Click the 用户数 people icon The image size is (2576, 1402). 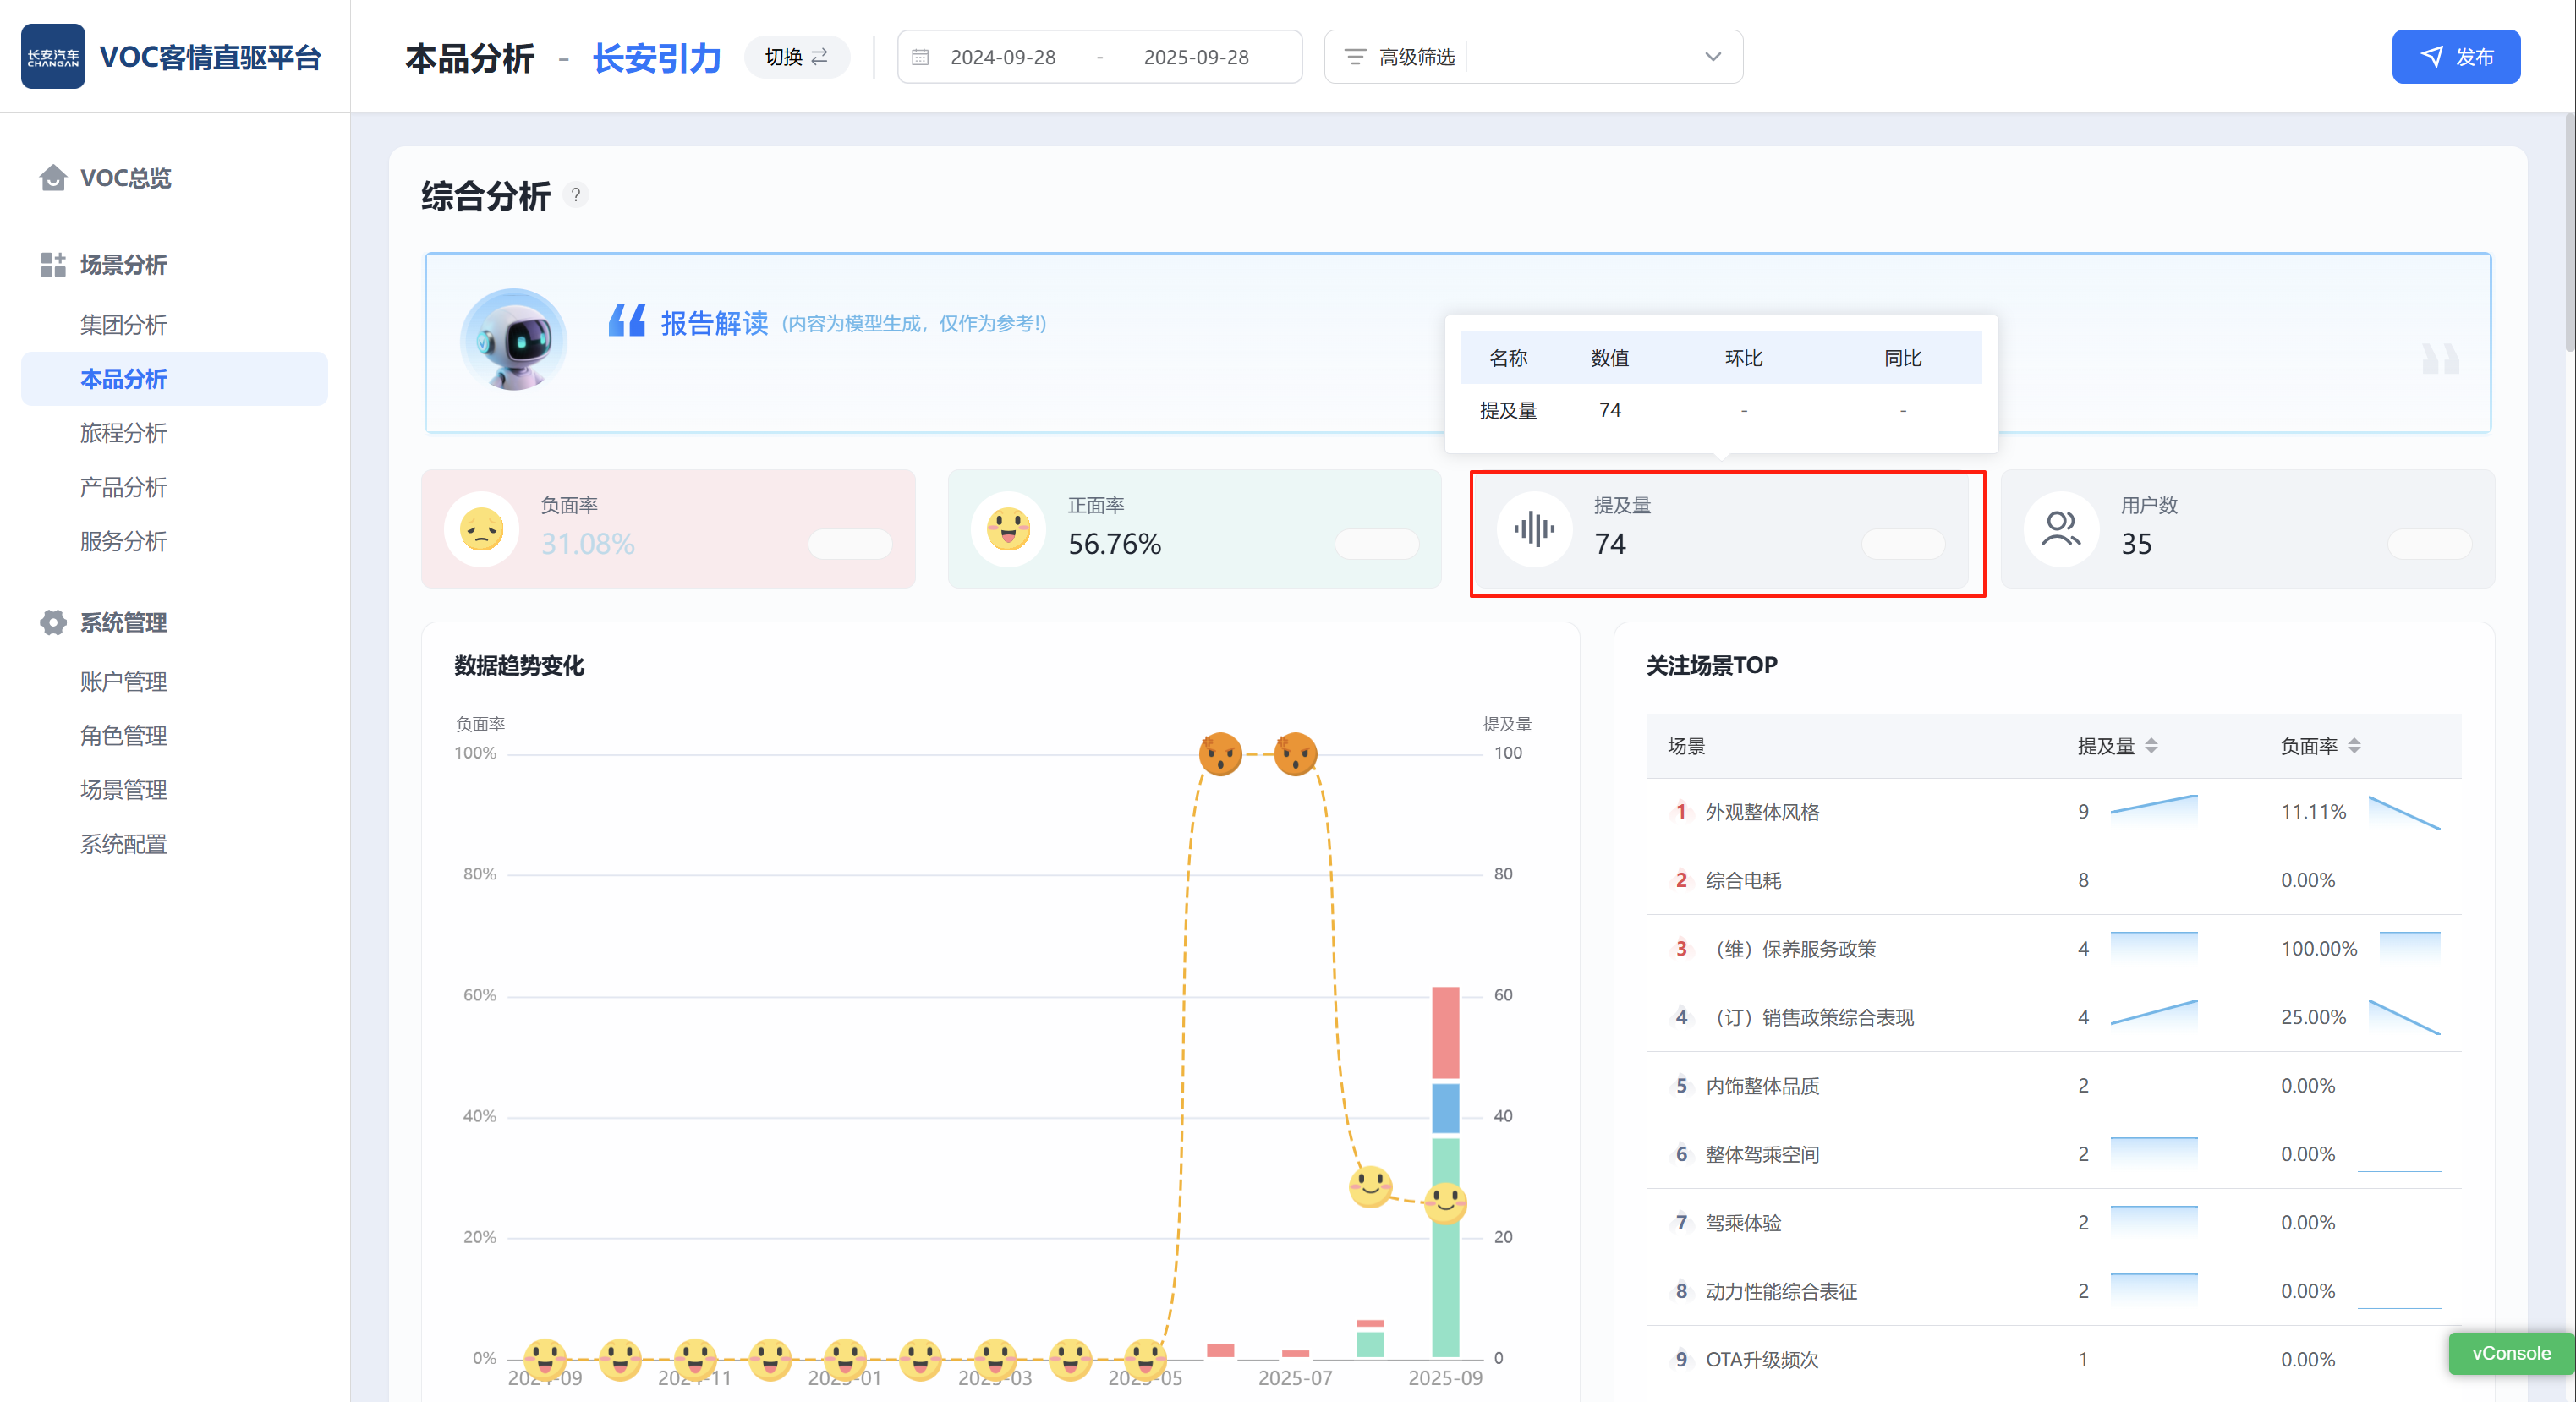2061,529
